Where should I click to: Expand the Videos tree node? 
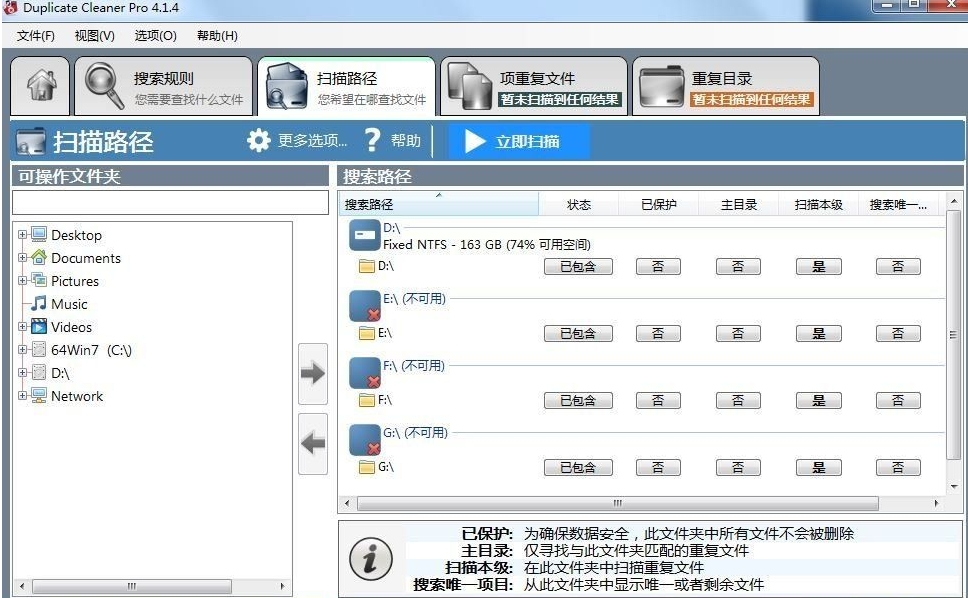tap(22, 326)
